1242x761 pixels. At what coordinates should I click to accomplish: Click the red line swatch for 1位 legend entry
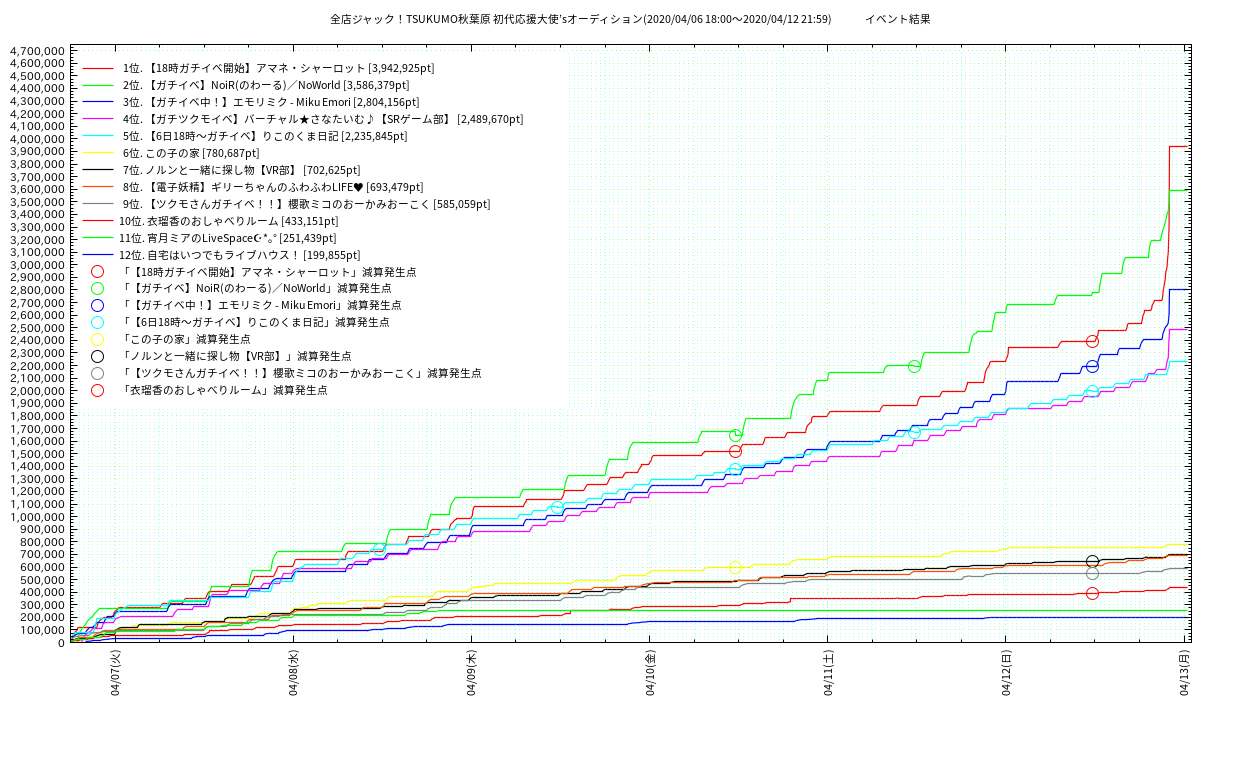pos(98,68)
